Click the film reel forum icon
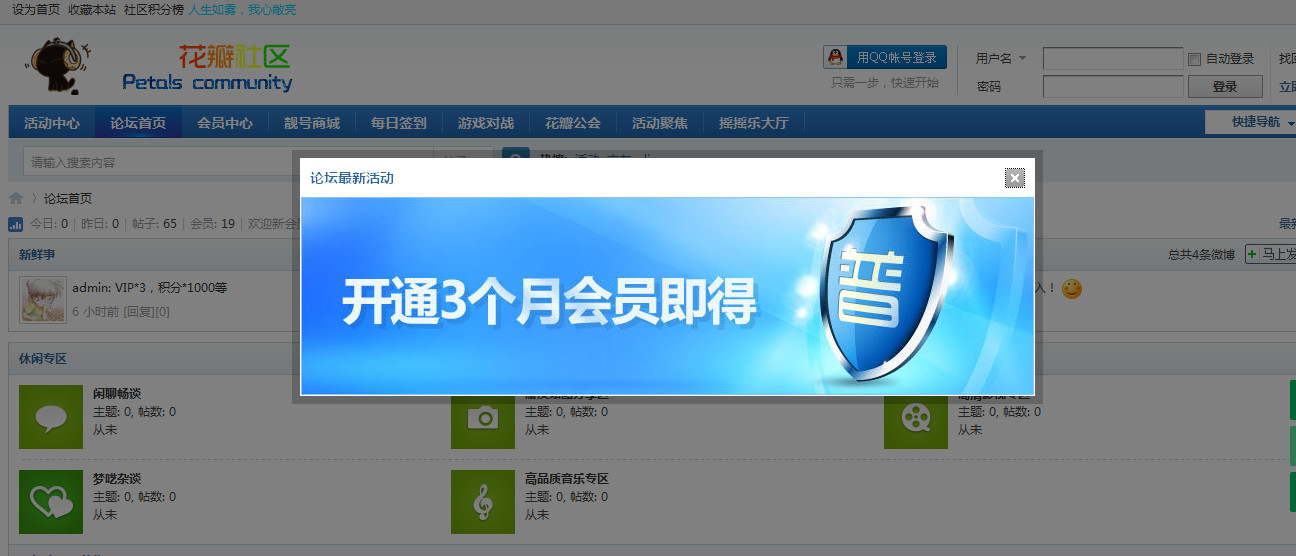 click(915, 419)
